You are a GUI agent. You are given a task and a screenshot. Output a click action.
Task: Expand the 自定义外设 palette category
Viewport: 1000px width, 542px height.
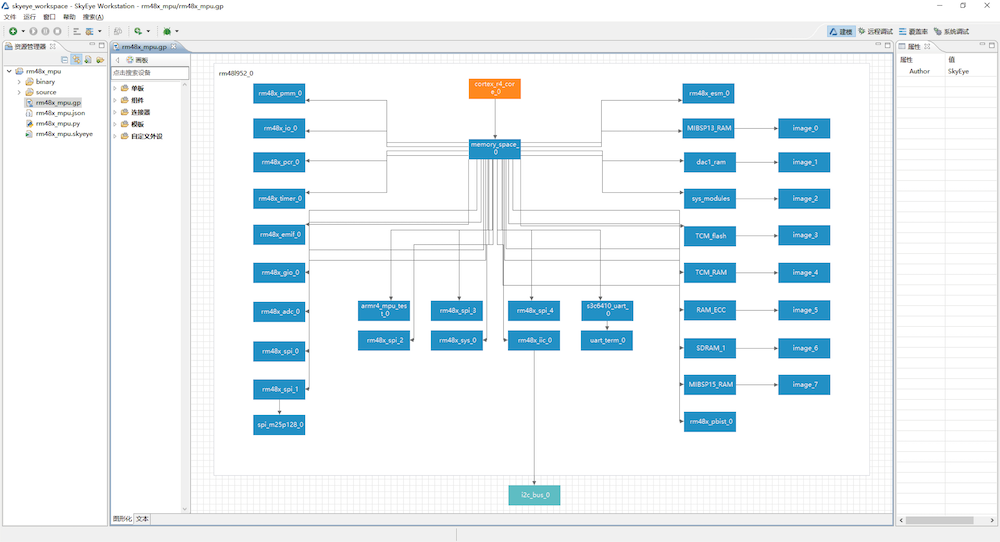(115, 136)
